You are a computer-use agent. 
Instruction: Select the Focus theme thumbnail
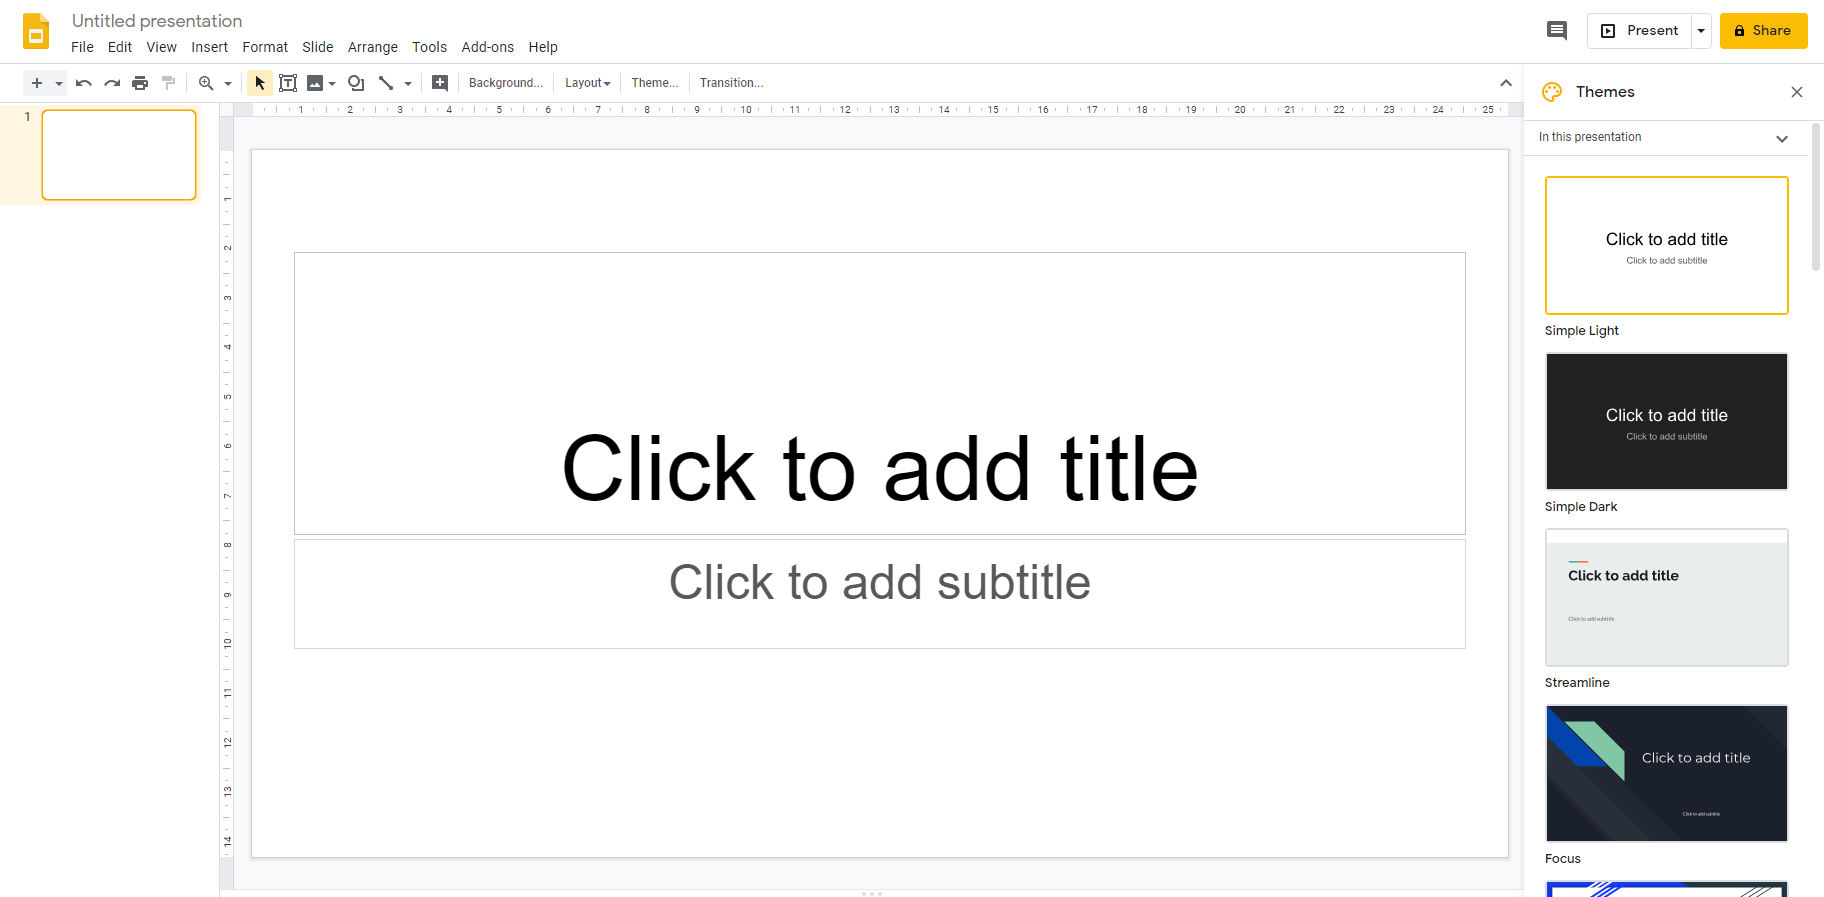[1667, 773]
